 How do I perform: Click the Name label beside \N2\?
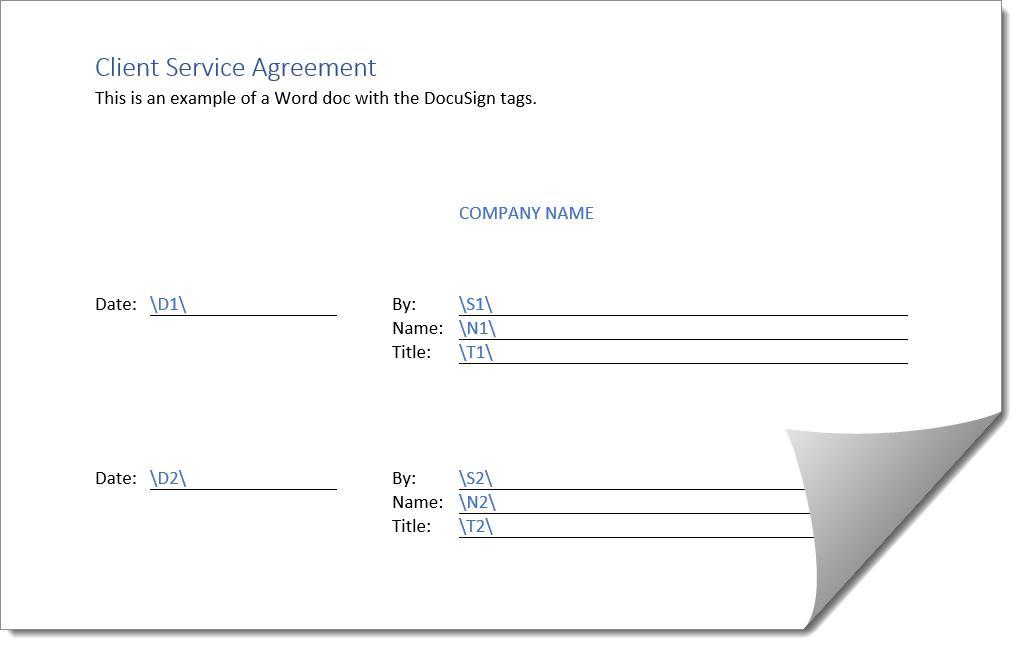417,502
